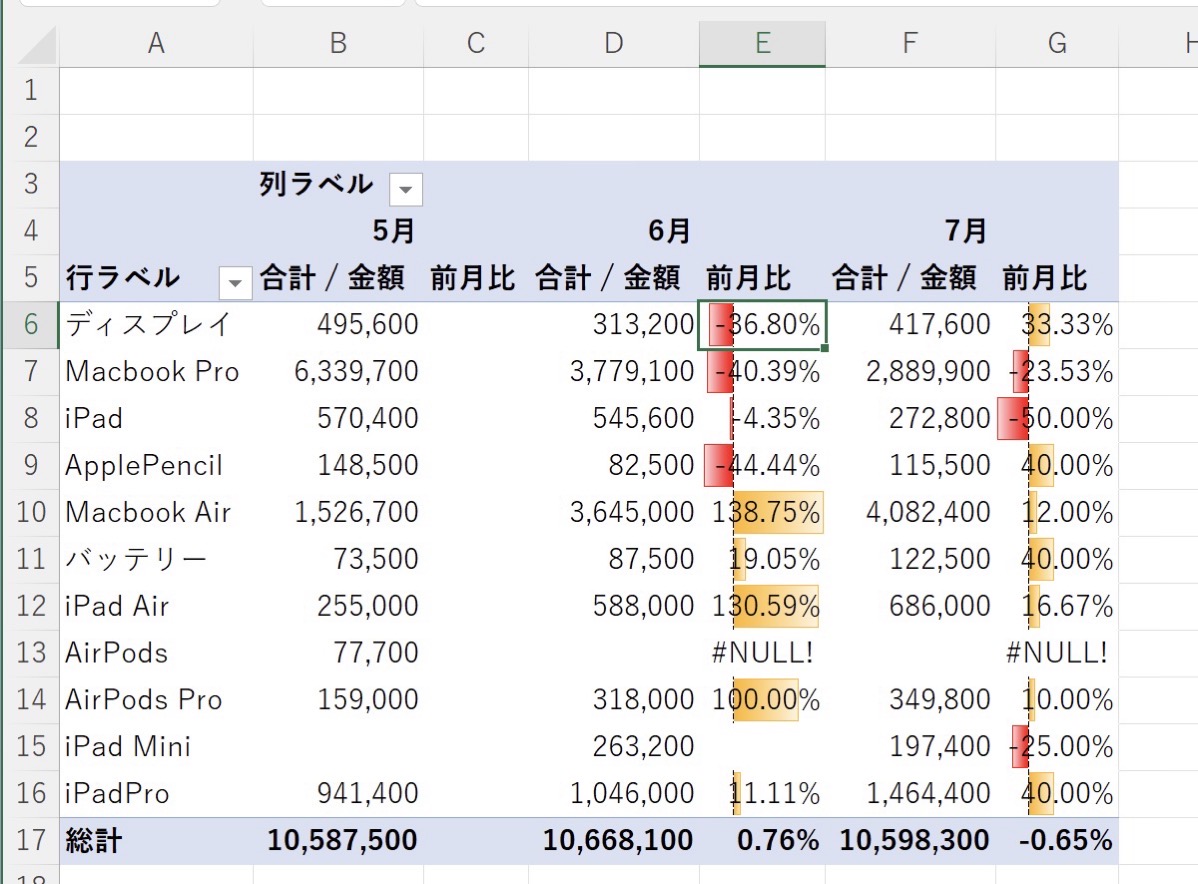Screen dimensions: 1198x884
Task: Select row 10 header
Action: 31,512
